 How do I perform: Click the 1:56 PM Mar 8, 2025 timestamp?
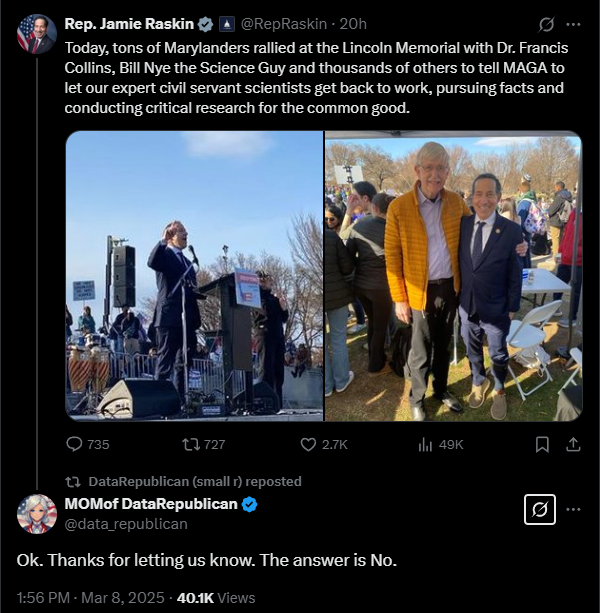tap(90, 598)
